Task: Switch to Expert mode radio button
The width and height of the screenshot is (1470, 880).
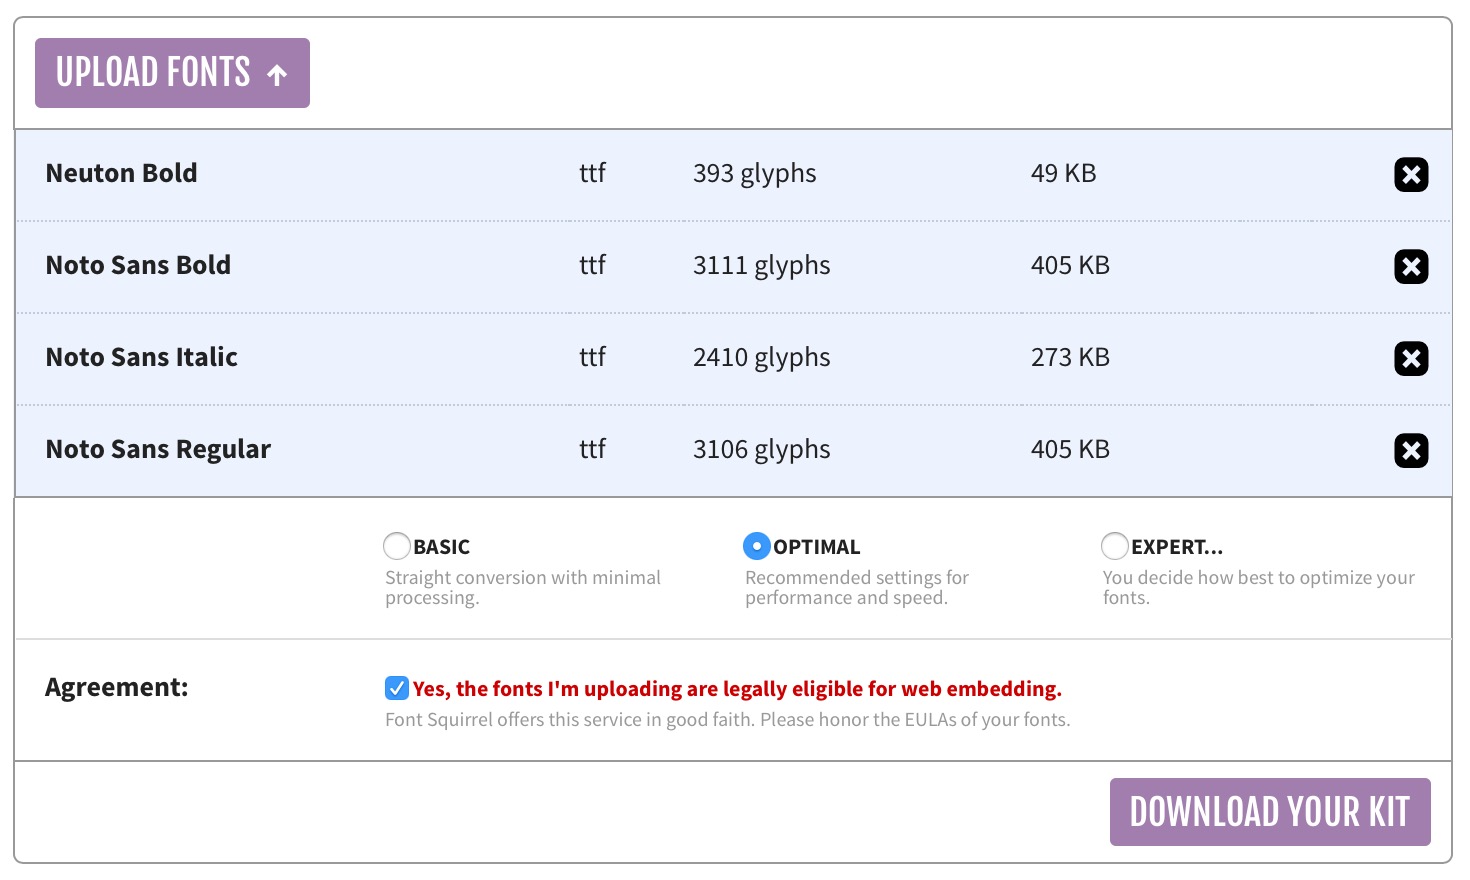Action: click(1114, 546)
